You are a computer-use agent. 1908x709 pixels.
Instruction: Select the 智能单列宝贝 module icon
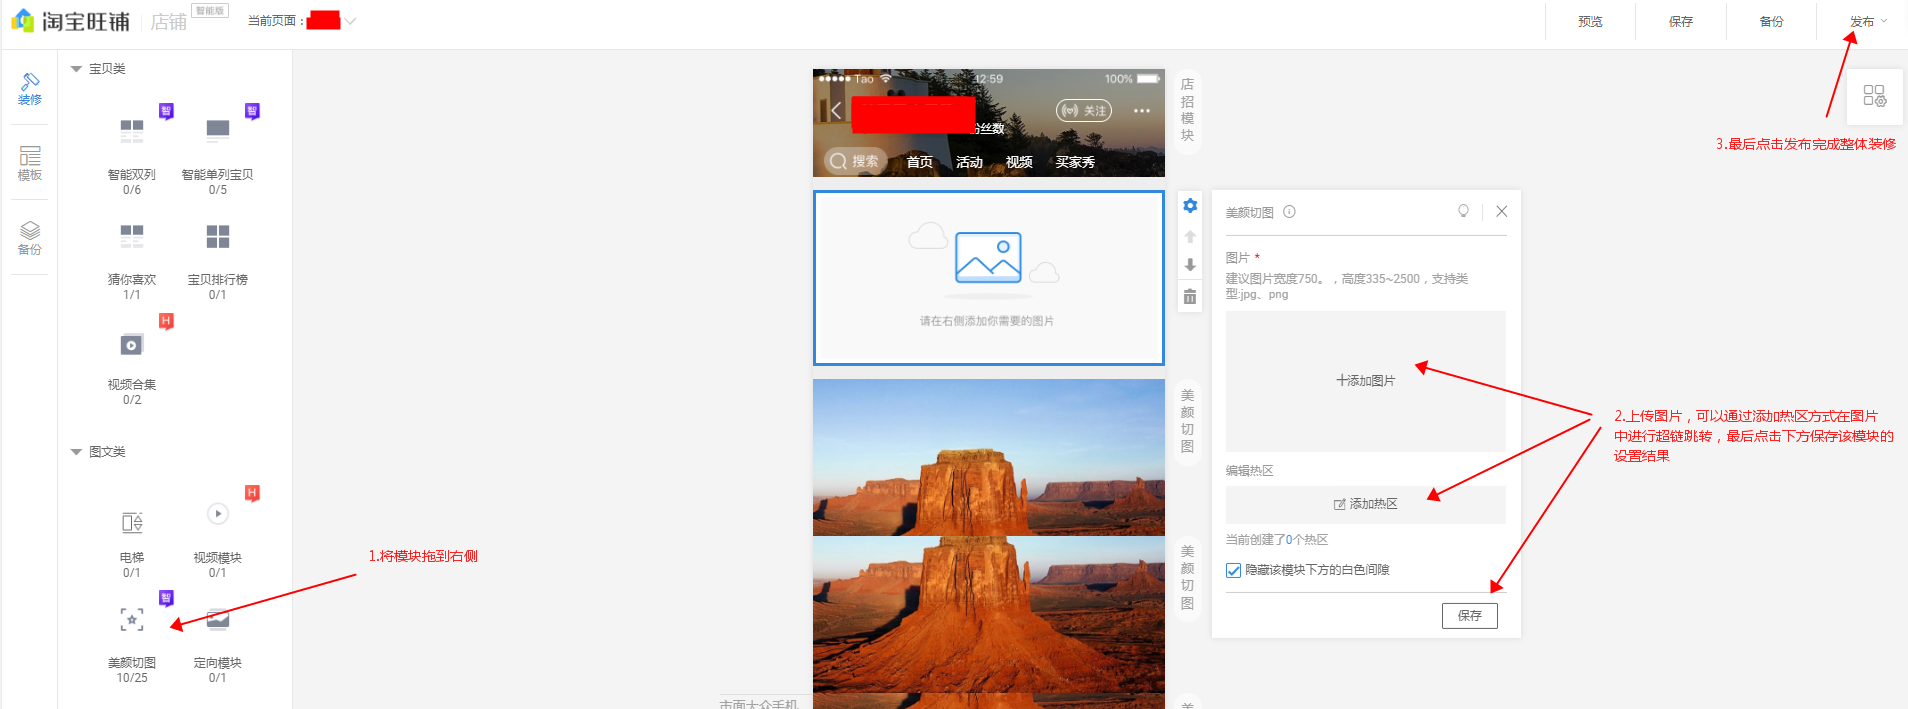tap(218, 130)
